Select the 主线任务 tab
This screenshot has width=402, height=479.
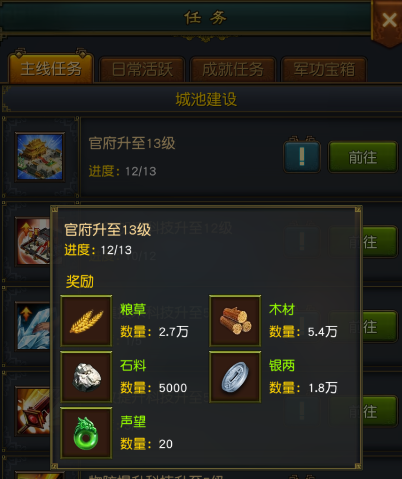[51, 69]
